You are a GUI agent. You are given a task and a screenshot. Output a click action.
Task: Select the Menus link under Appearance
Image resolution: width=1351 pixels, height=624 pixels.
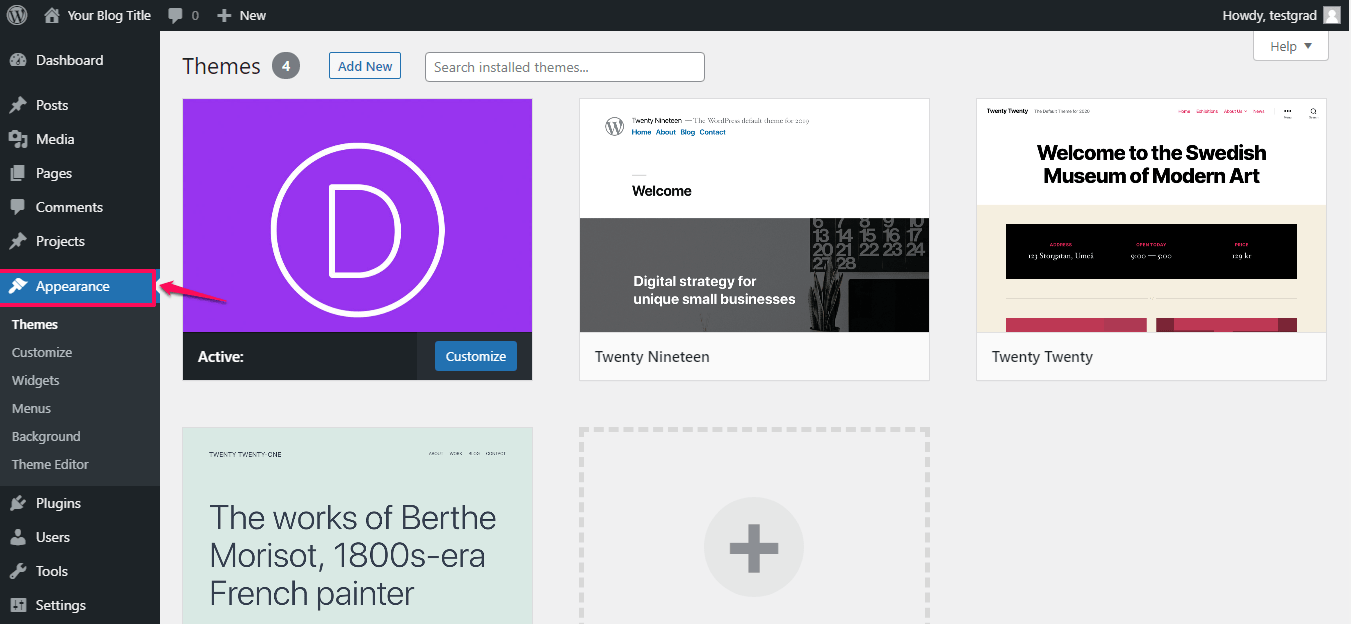click(31, 408)
